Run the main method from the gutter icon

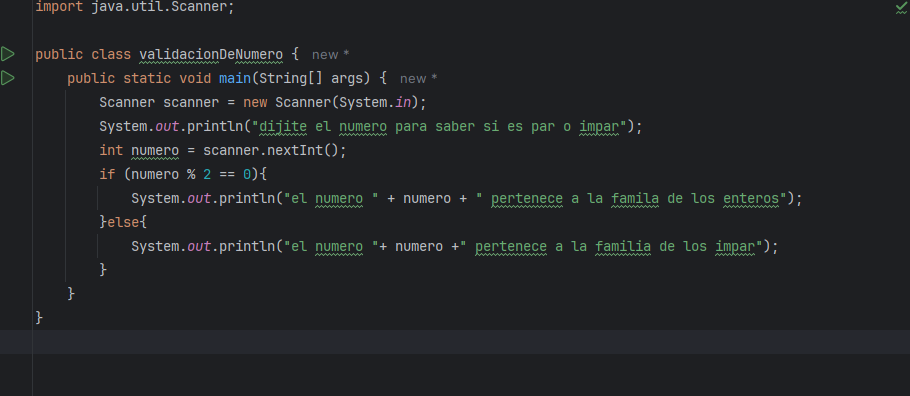8,78
